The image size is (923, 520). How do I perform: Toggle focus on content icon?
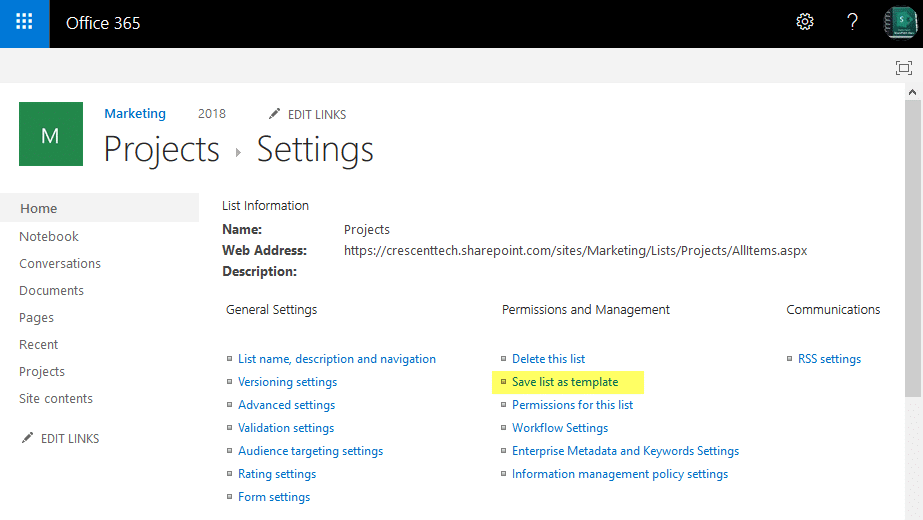click(903, 67)
